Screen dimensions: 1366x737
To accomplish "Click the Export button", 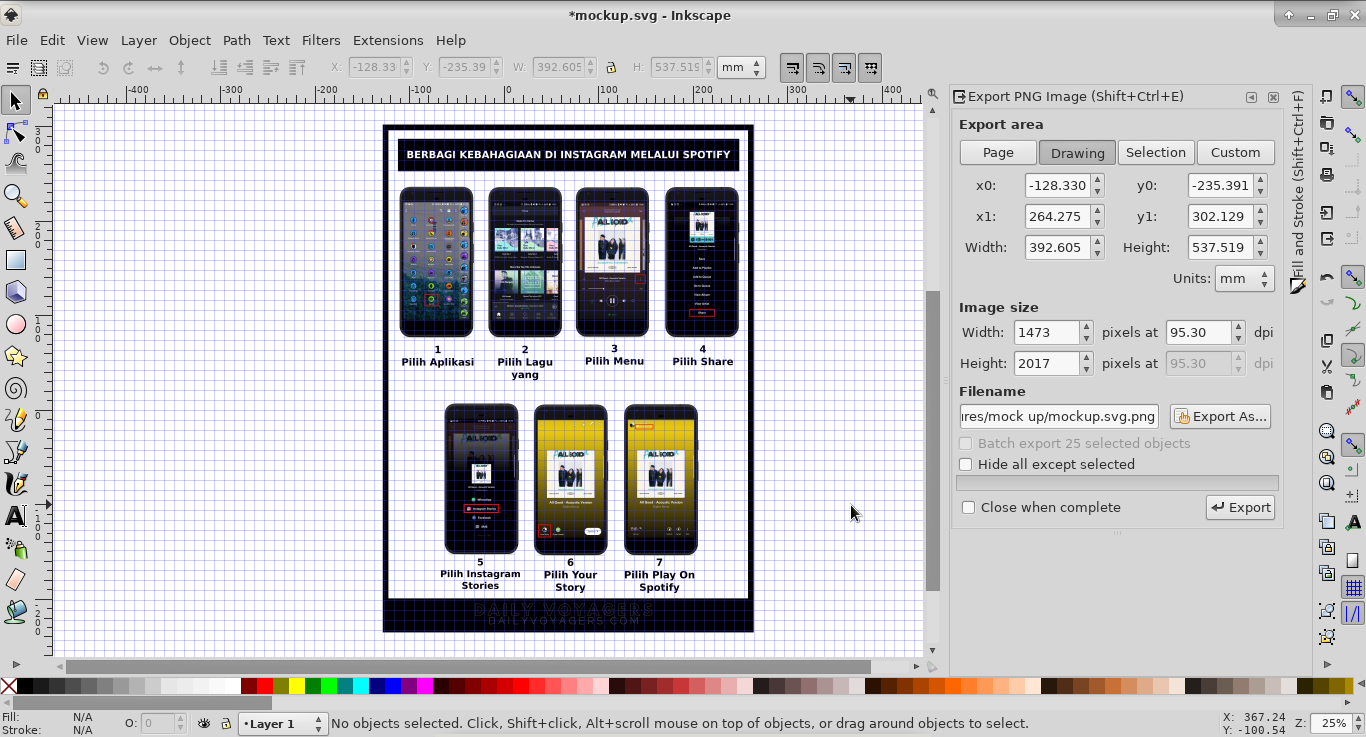I will (x=1240, y=508).
